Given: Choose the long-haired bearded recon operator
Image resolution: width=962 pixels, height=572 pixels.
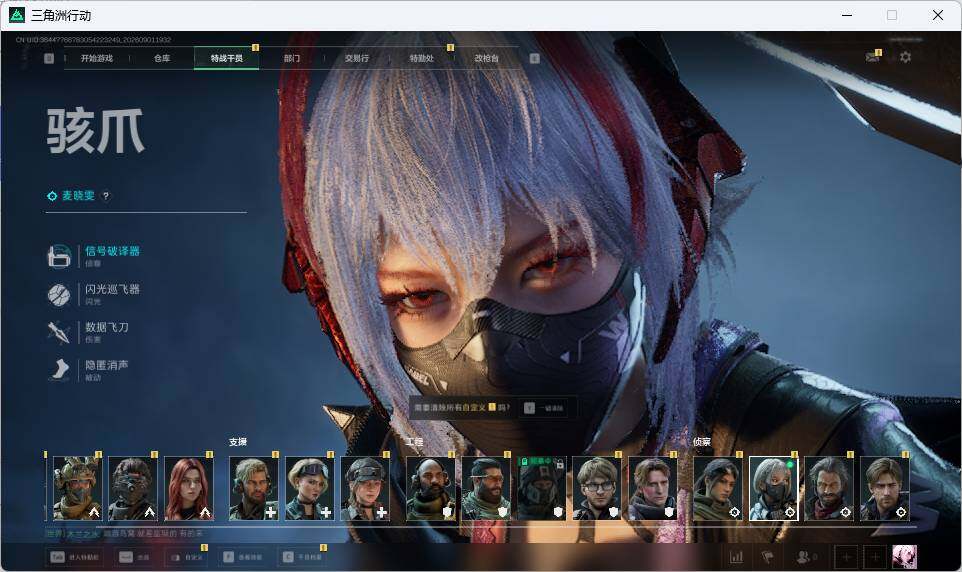Looking at the screenshot, I should pos(829,488).
